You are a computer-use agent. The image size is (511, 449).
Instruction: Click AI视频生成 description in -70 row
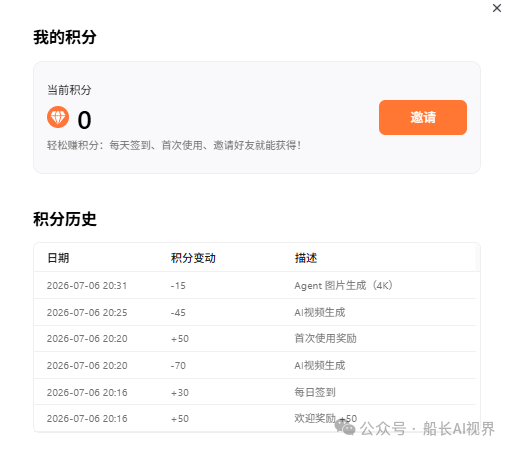320,366
